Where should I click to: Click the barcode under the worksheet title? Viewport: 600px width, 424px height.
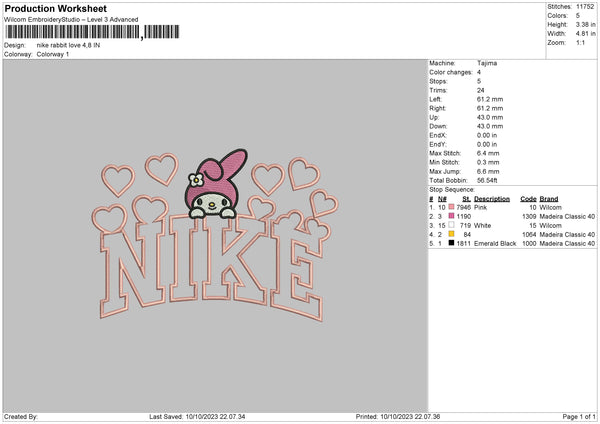92,32
